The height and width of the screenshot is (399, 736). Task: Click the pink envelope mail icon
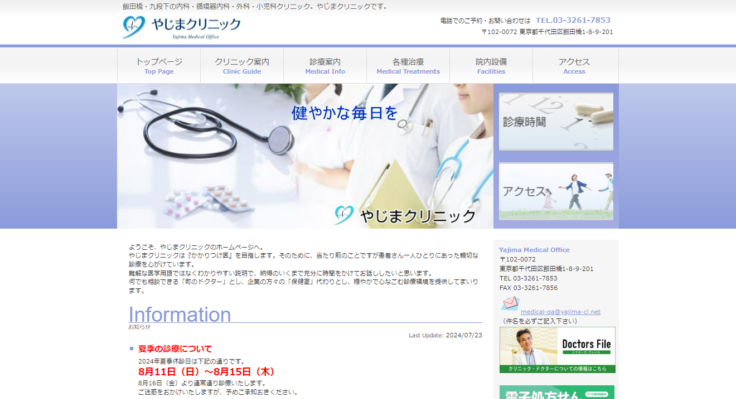point(509,304)
